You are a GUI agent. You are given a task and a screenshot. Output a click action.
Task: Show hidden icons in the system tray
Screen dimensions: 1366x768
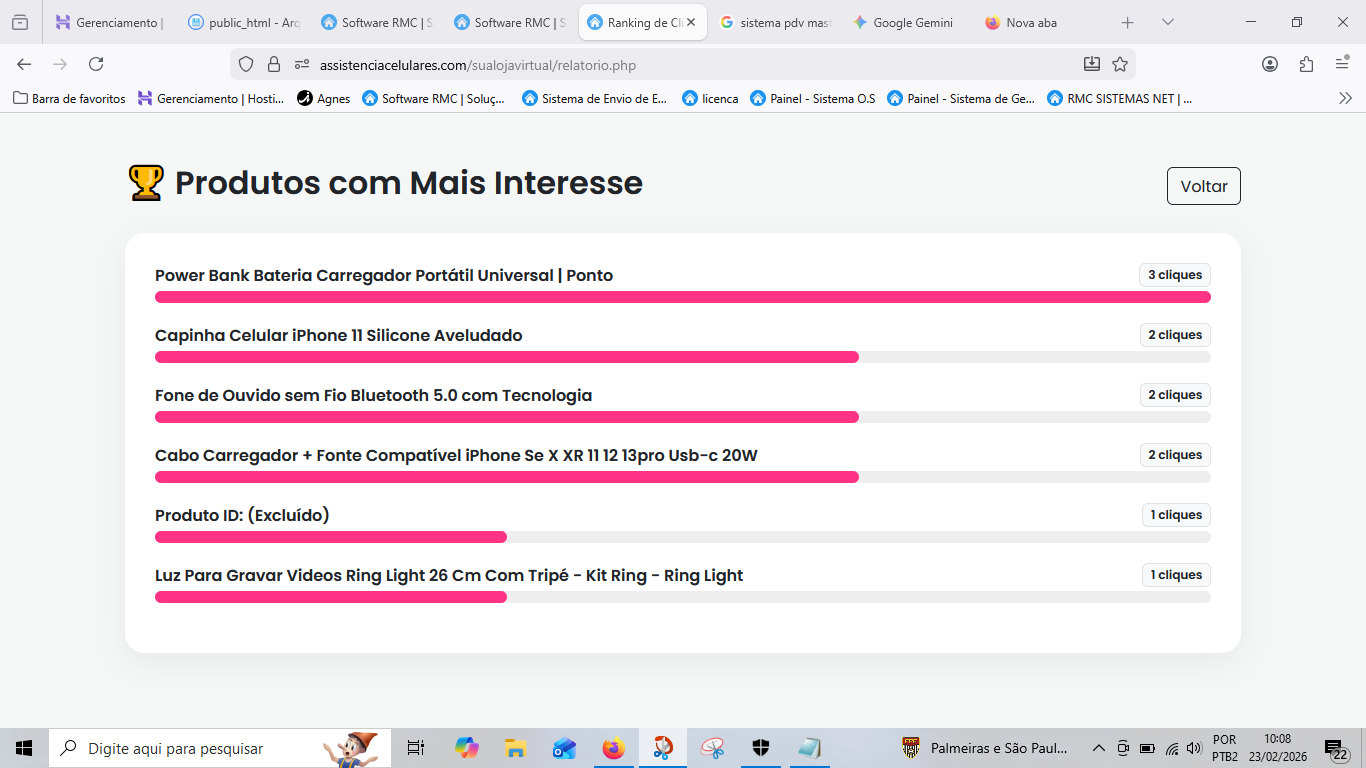[1098, 747]
